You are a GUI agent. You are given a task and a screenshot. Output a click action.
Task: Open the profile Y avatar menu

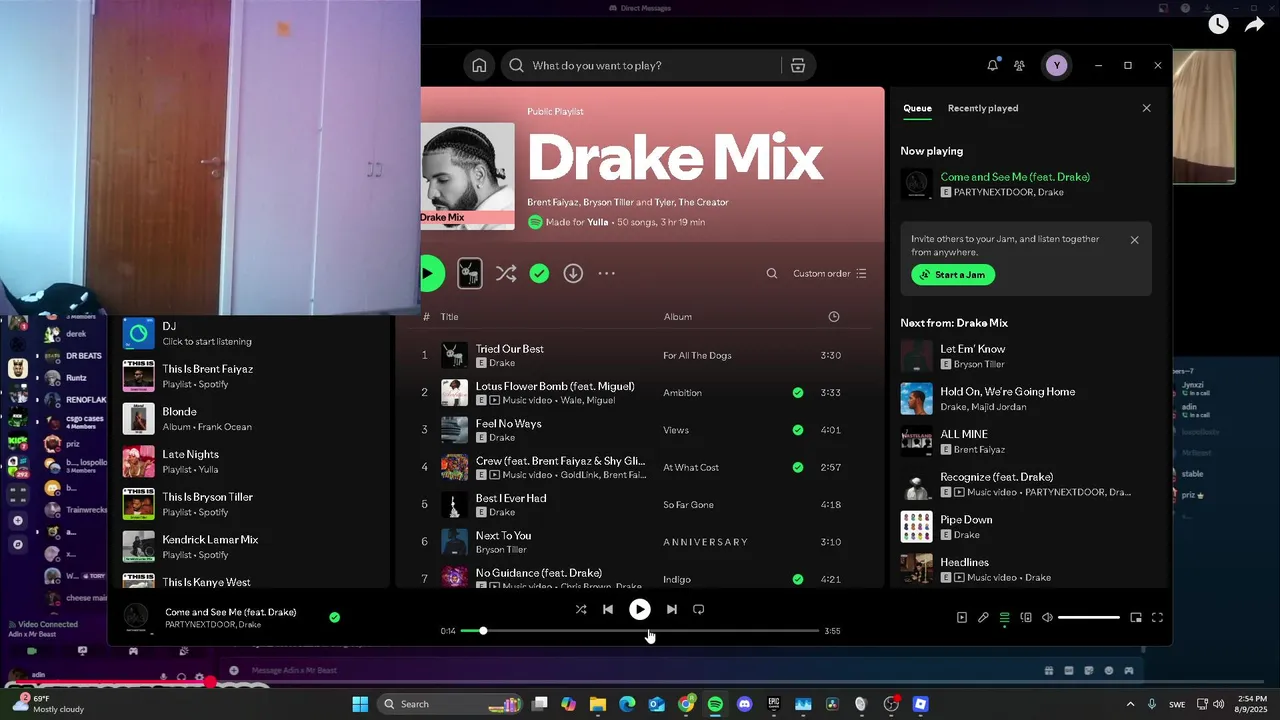pos(1056,65)
